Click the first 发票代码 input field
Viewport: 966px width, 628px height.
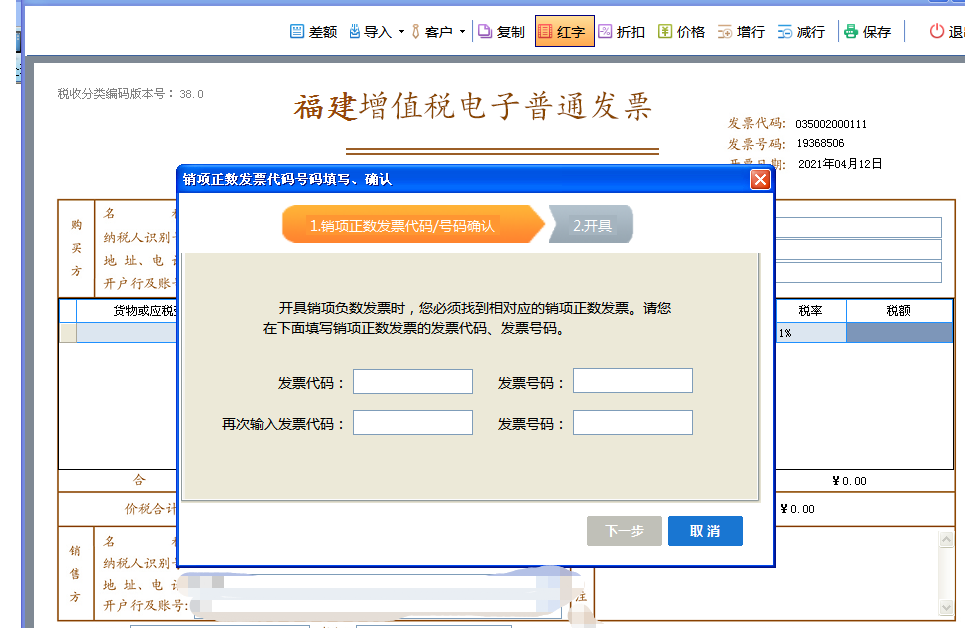coord(412,382)
